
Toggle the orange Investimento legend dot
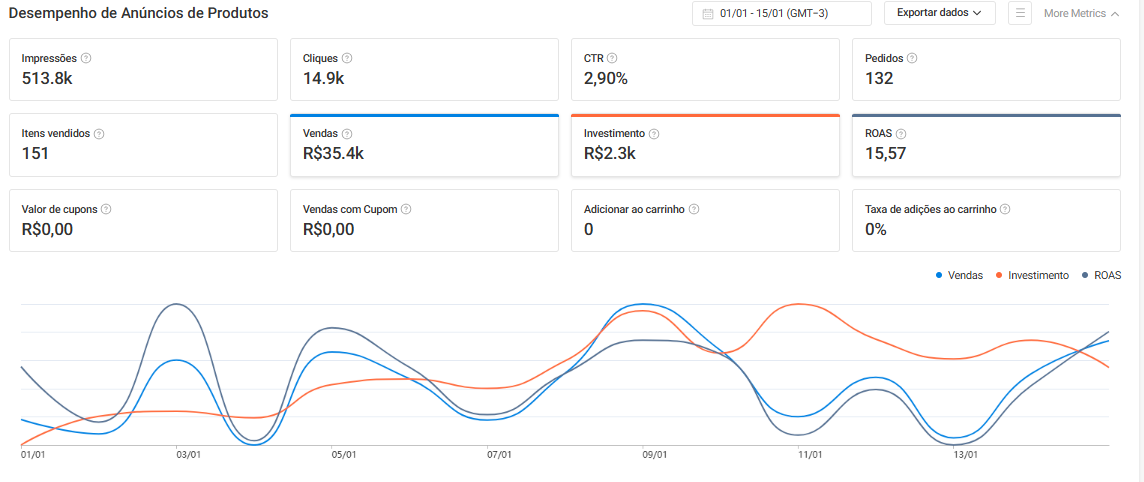[1000, 276]
